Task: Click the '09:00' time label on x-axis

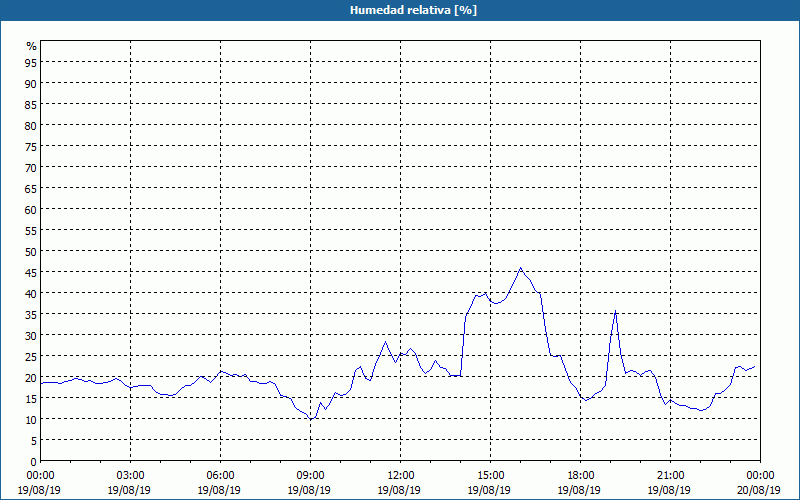Action: [310, 476]
